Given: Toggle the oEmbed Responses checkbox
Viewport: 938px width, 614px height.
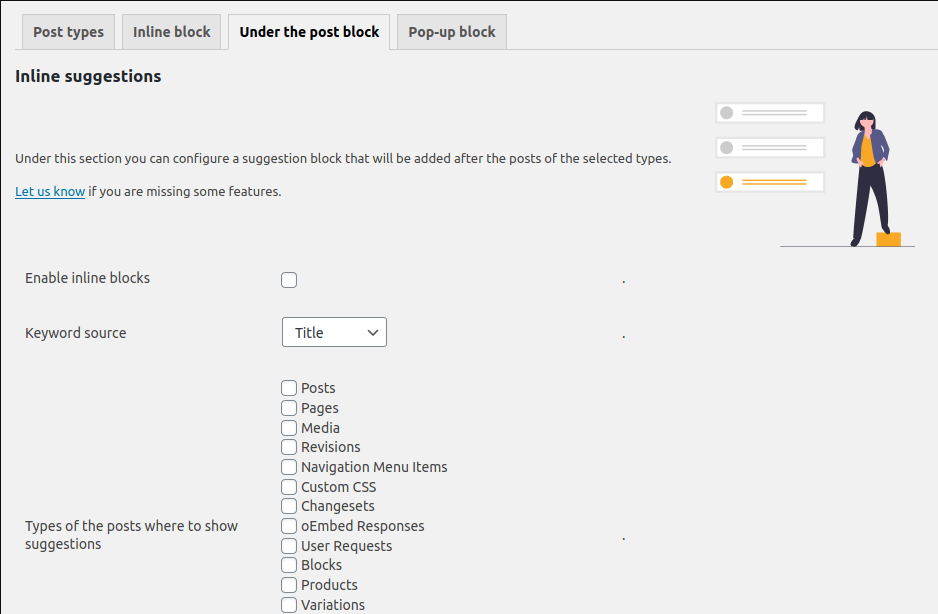Looking at the screenshot, I should [289, 526].
